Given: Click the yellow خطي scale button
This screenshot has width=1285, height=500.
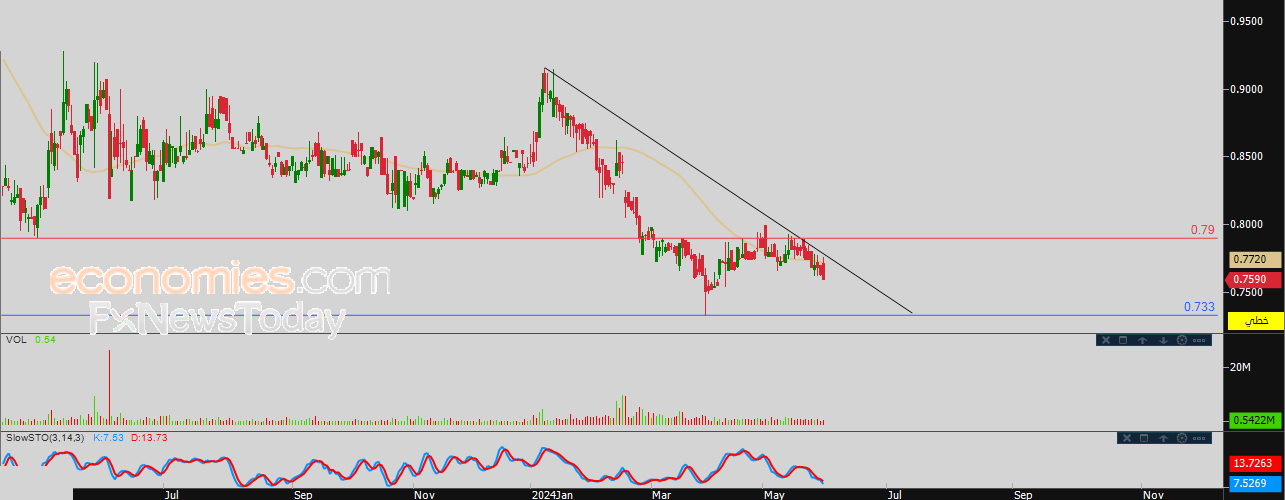Looking at the screenshot, I should (1256, 321).
